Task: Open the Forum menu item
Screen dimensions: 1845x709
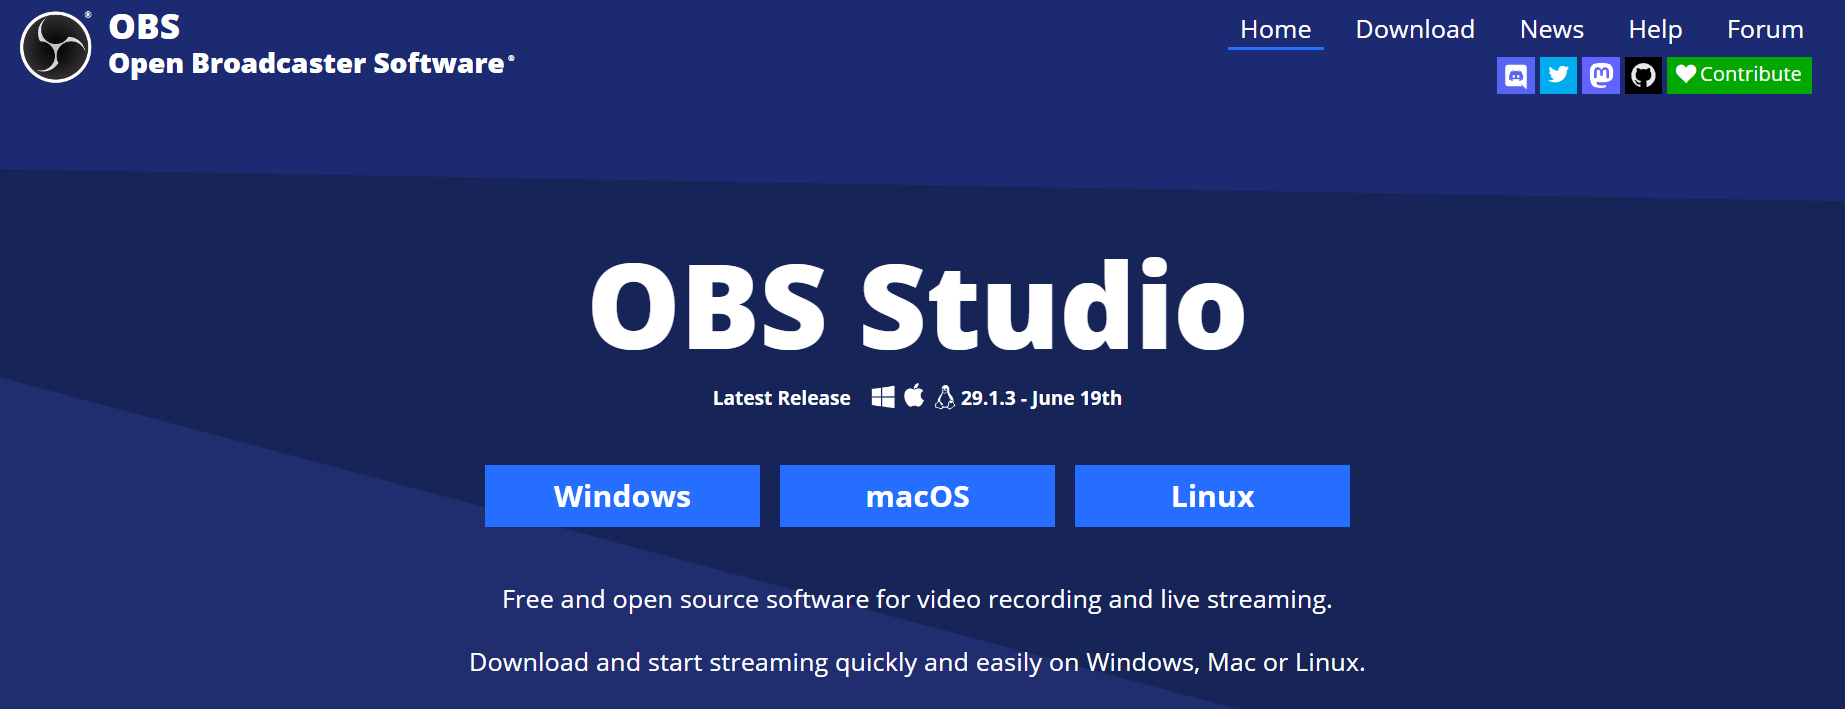Action: point(1765,30)
